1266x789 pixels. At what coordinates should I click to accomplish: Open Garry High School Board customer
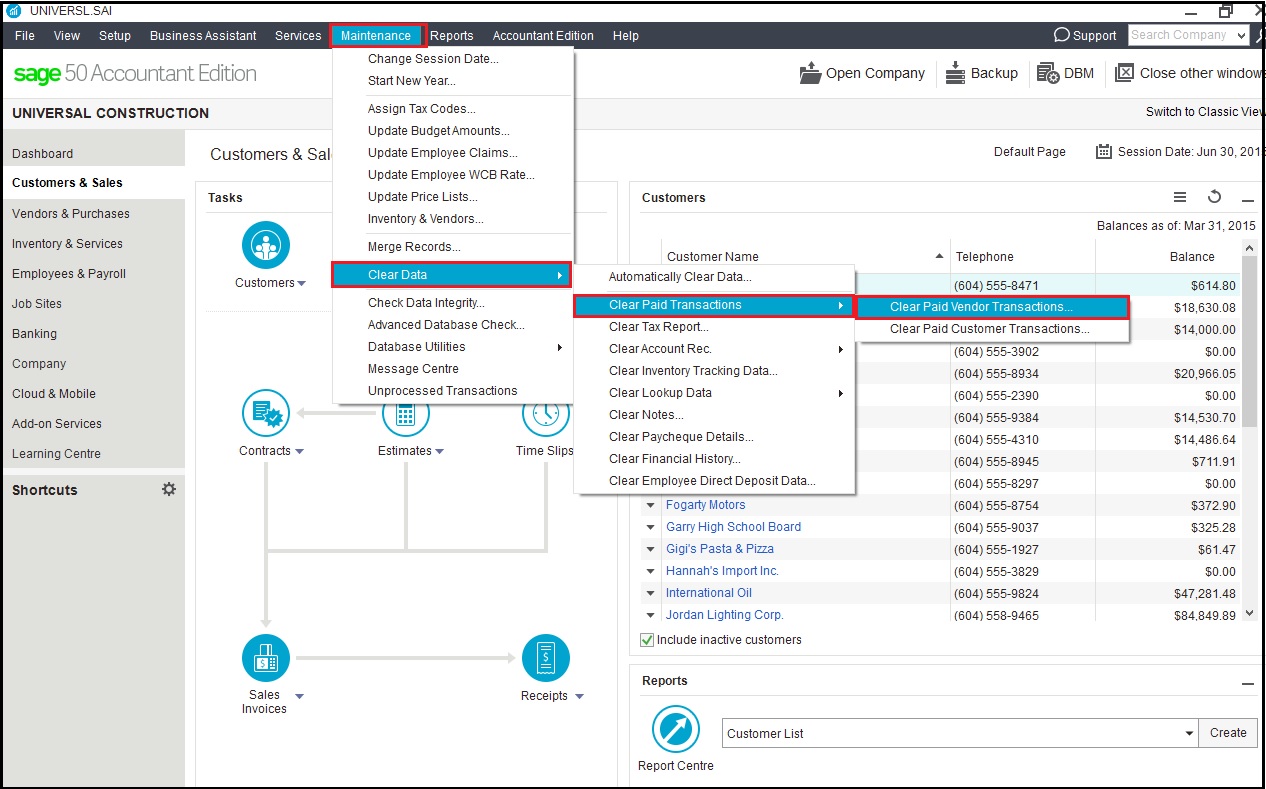(733, 527)
